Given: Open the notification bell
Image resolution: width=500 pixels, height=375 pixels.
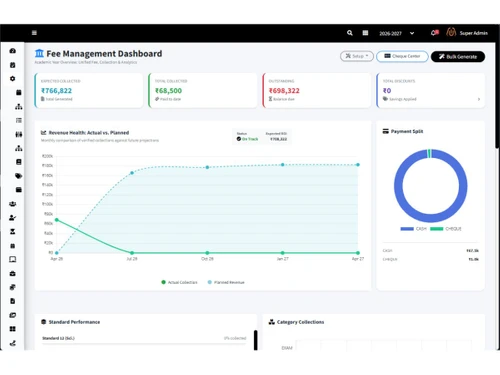Looking at the screenshot, I should [x=434, y=32].
